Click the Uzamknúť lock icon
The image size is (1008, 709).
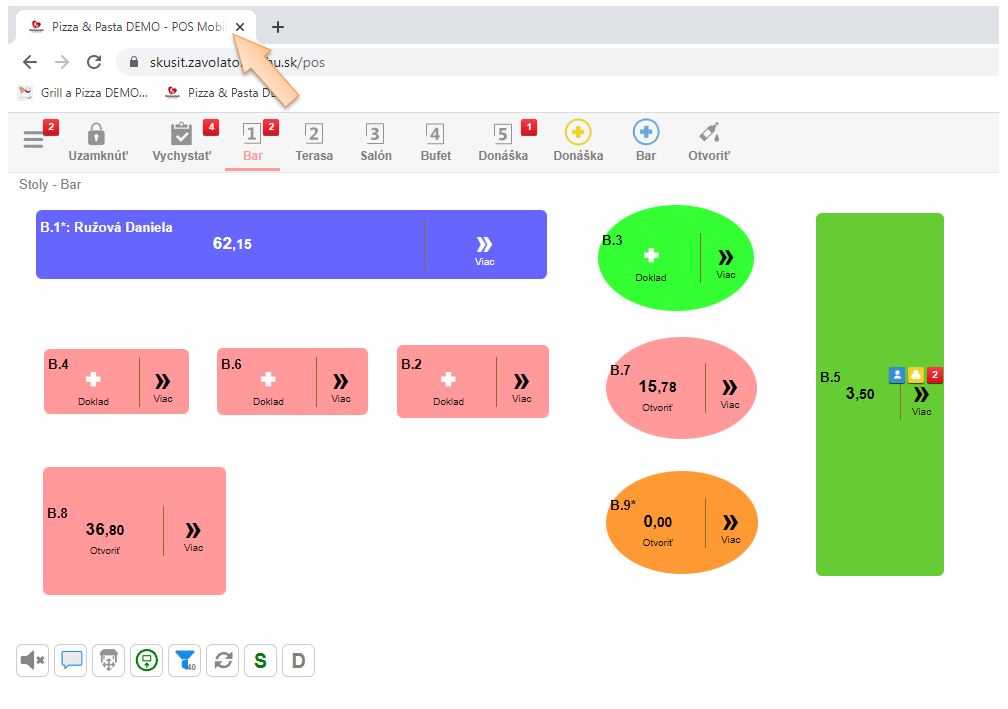coord(96,134)
